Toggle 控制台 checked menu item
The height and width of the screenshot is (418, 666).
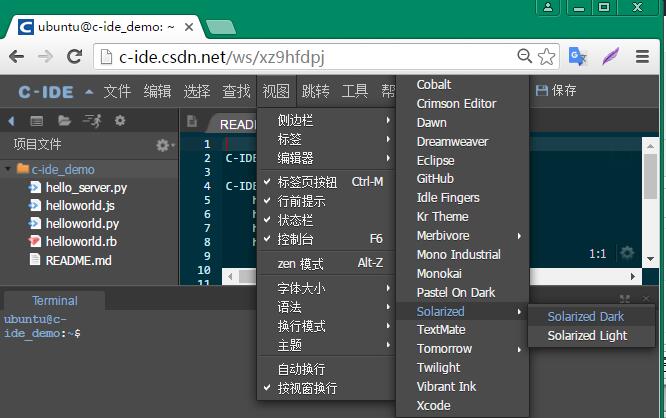[327, 239]
